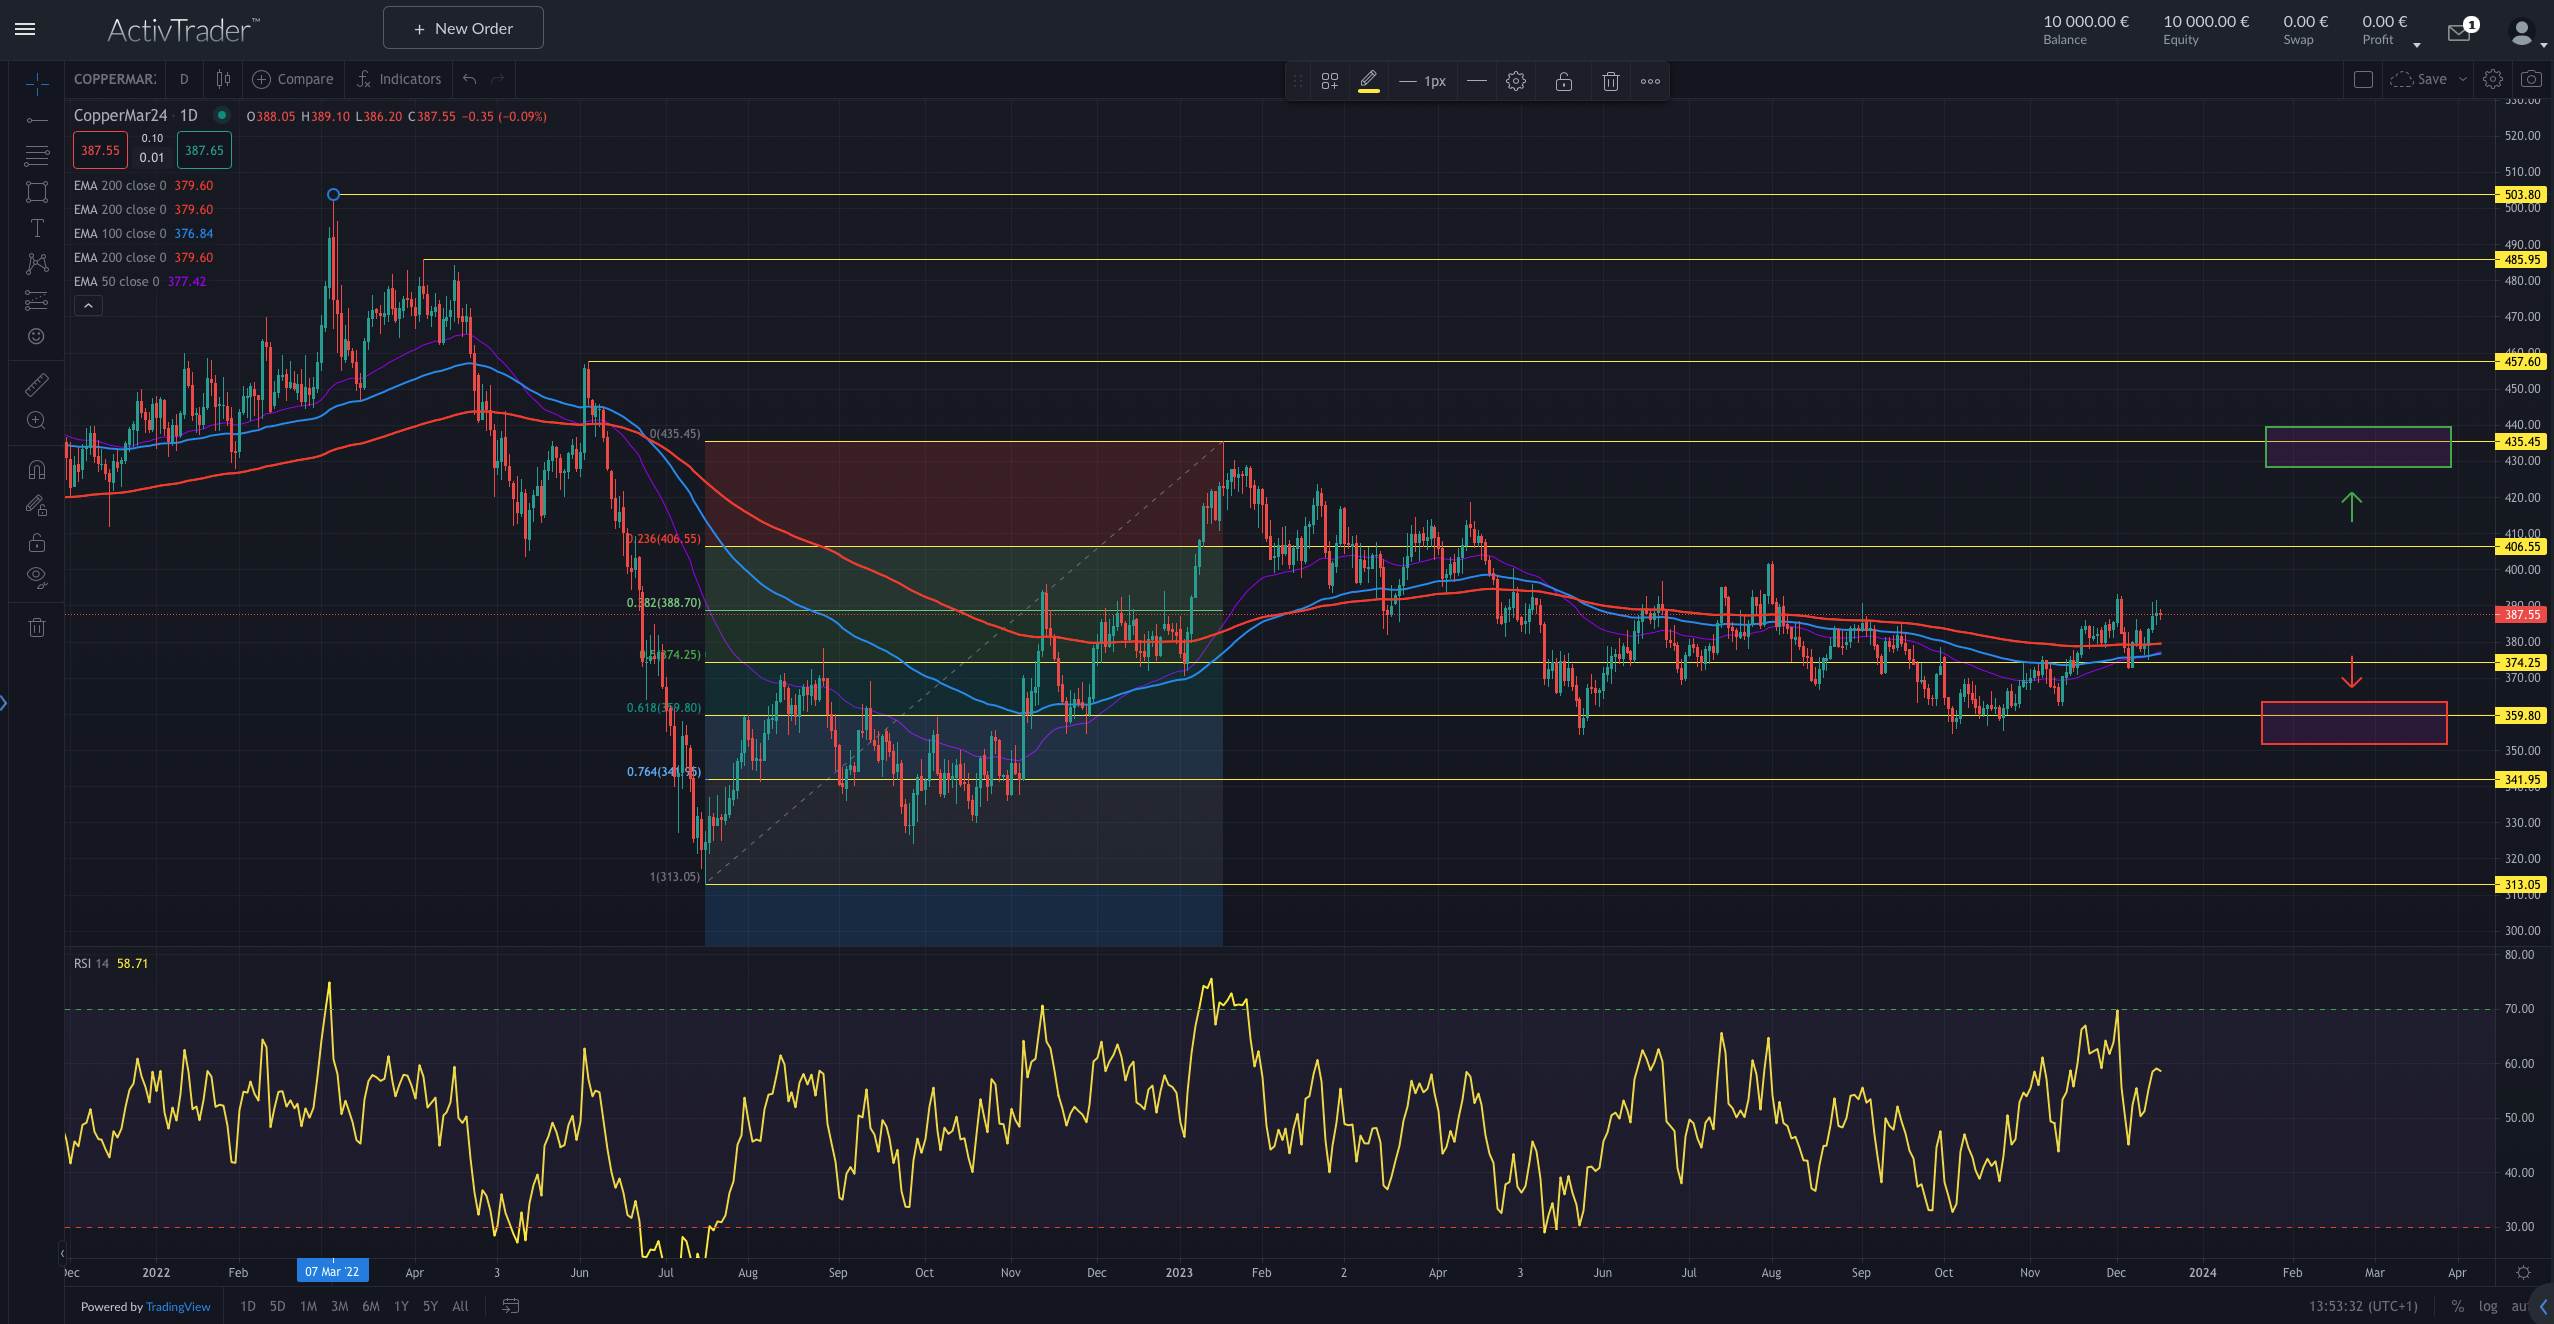Toggle log scale on price axis

2488,1306
